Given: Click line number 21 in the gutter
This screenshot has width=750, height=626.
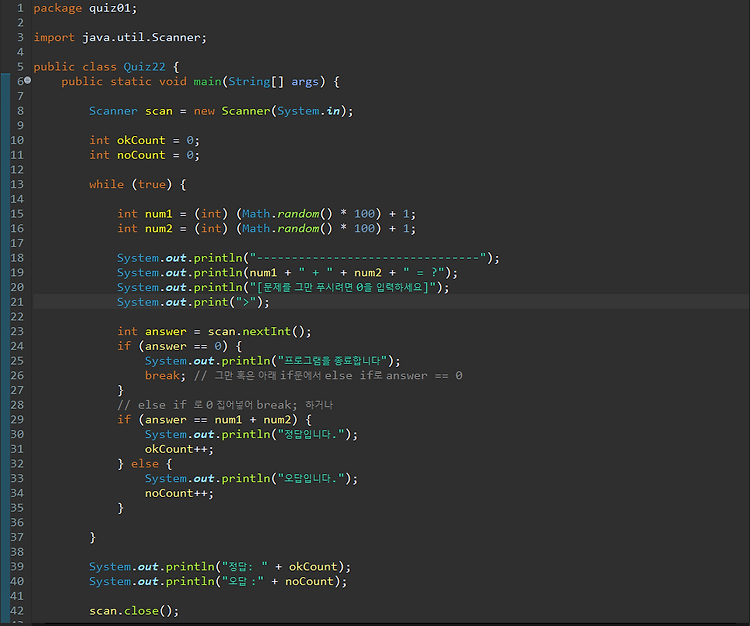Looking at the screenshot, I should 17,302.
